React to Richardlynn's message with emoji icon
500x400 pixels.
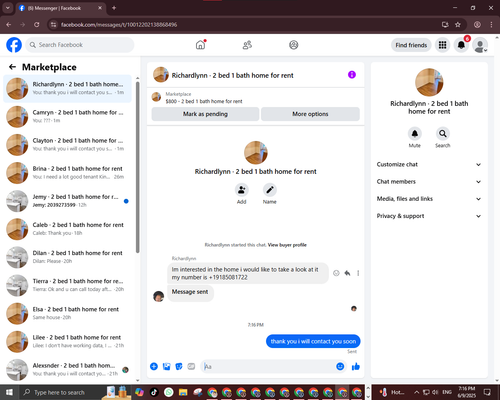pyautogui.click(x=336, y=273)
